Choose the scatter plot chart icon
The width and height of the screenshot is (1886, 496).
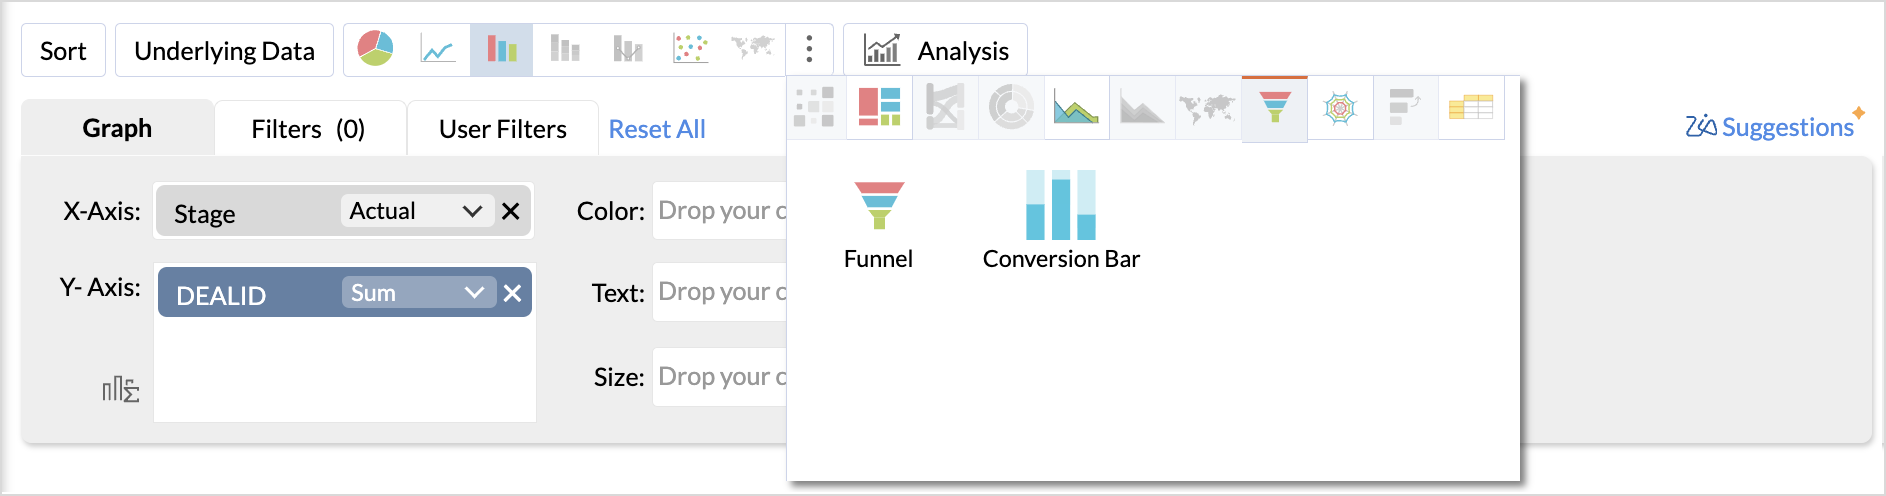click(x=690, y=49)
